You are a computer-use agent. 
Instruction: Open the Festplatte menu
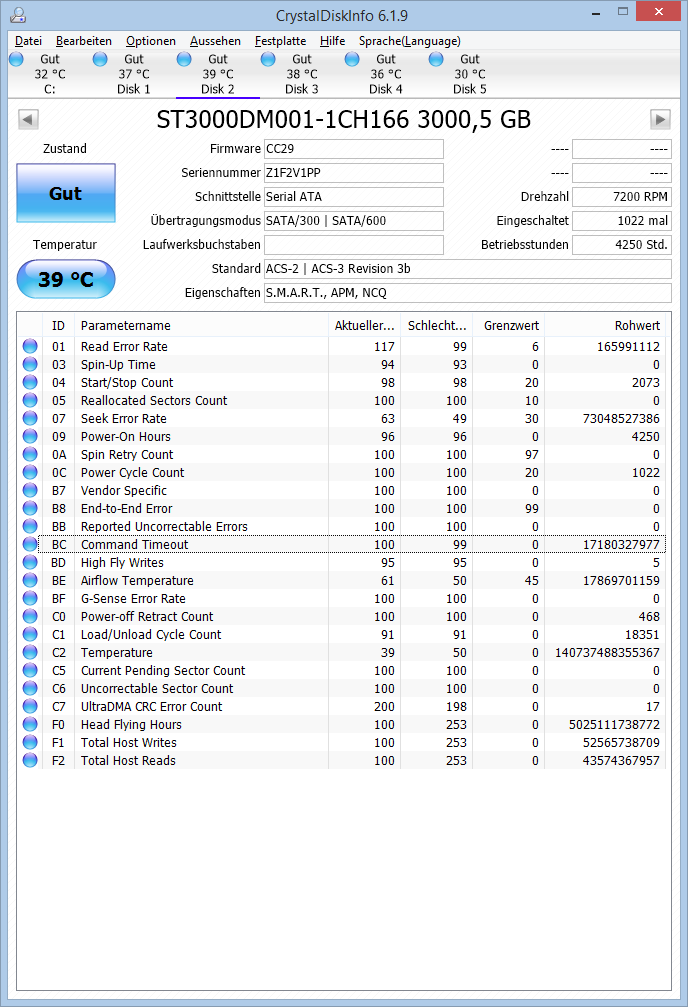(281, 41)
